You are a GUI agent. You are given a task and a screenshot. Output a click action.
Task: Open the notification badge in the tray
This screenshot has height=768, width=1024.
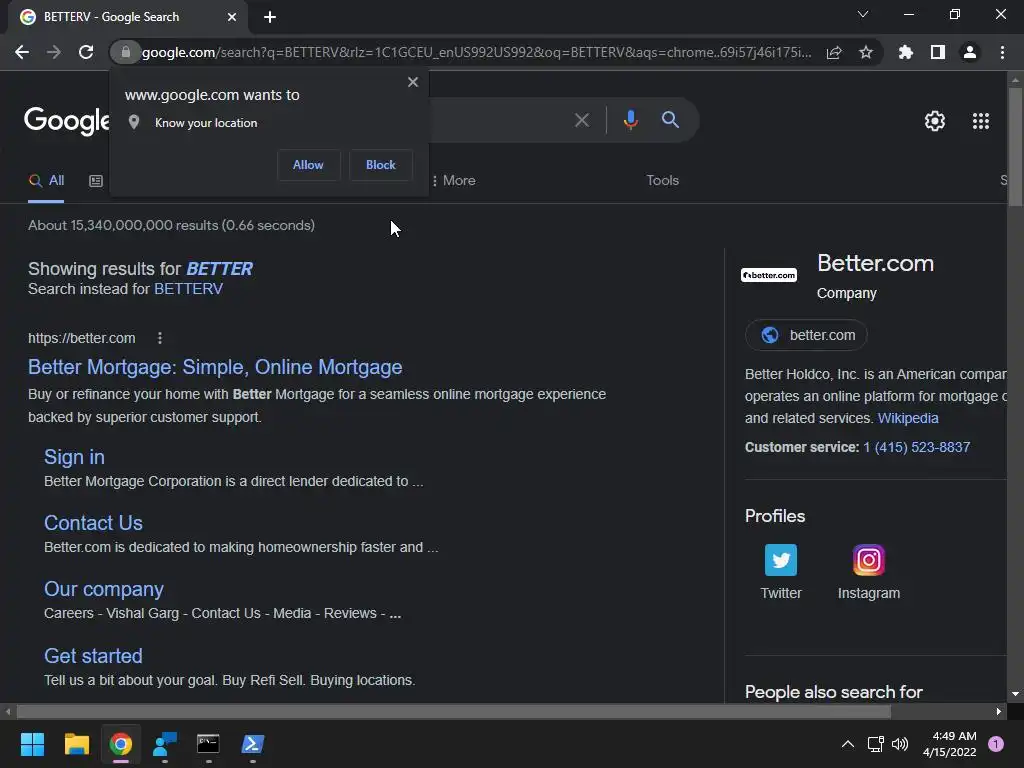point(996,744)
